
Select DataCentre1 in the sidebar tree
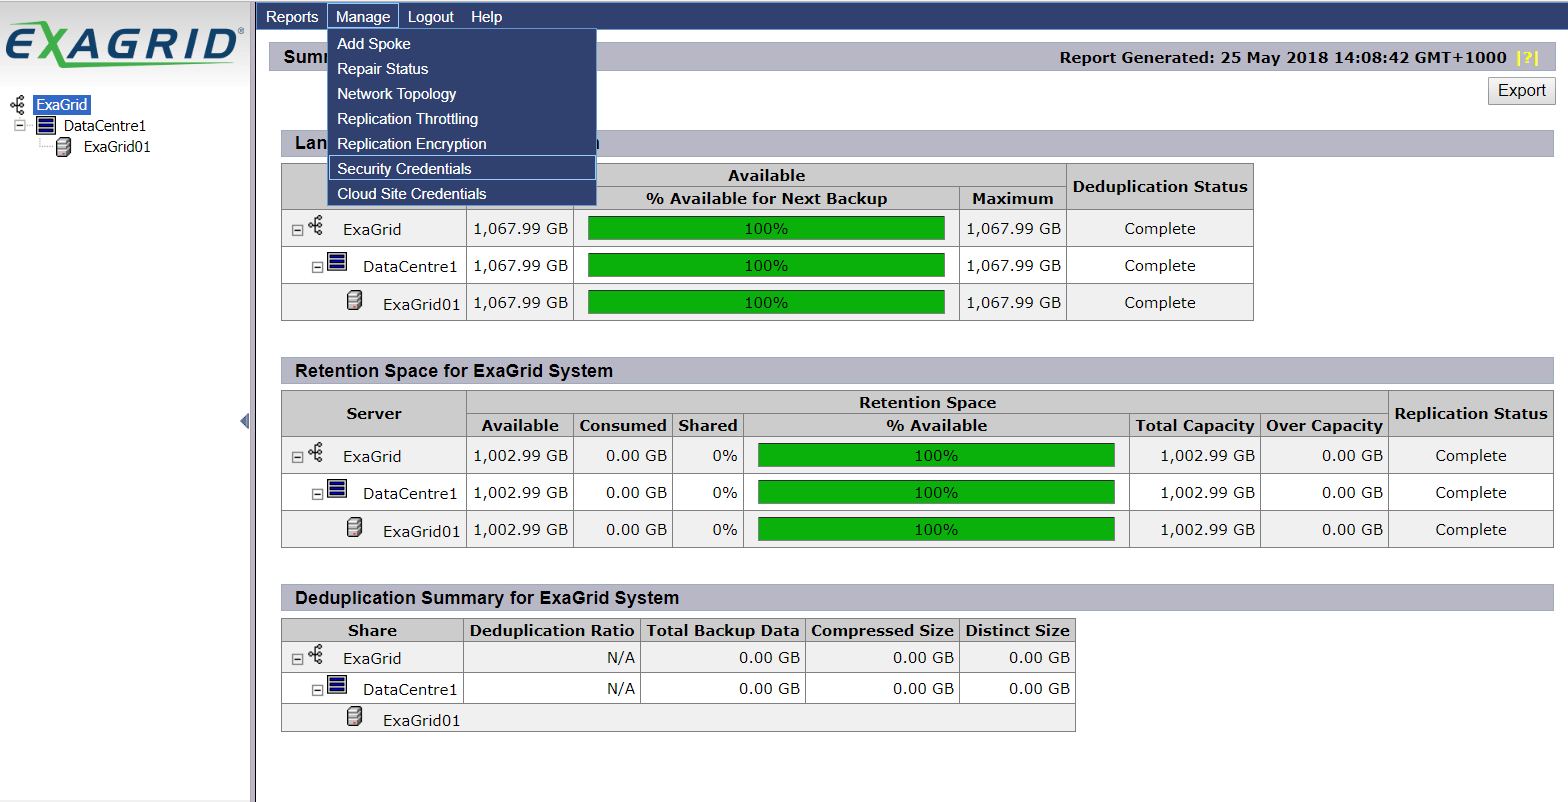pos(105,126)
